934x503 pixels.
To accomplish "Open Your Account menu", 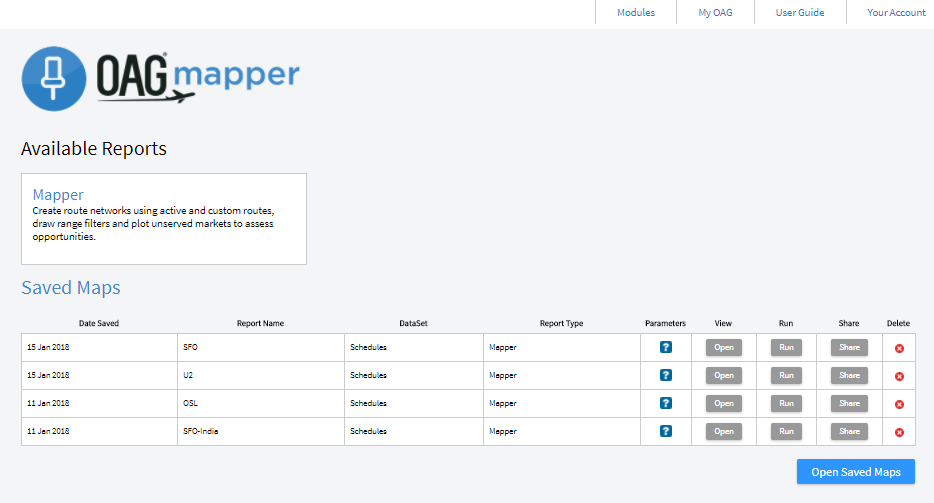I will click(896, 13).
